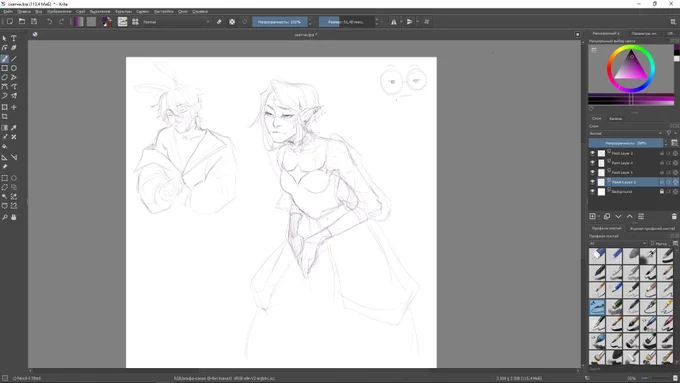The height and width of the screenshot is (383, 680).
Task: Open the Слой menu
Action: coord(80,11)
